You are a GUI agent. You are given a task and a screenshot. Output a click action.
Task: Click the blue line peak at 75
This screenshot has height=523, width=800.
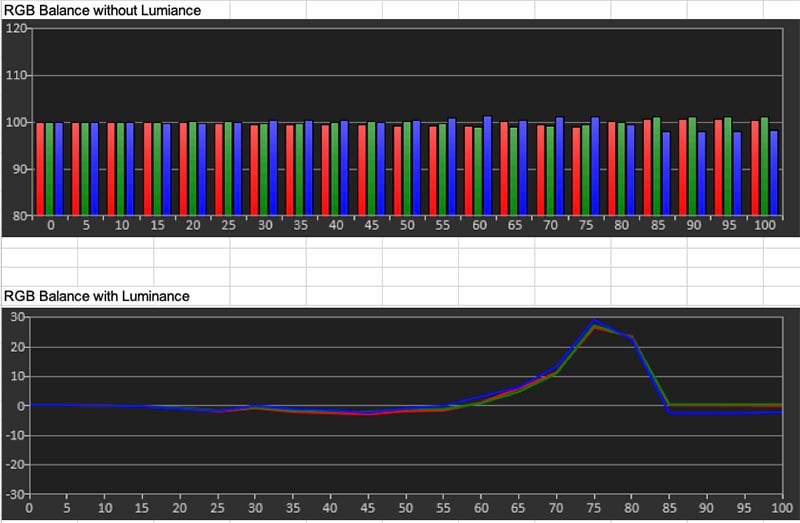pyautogui.click(x=594, y=320)
